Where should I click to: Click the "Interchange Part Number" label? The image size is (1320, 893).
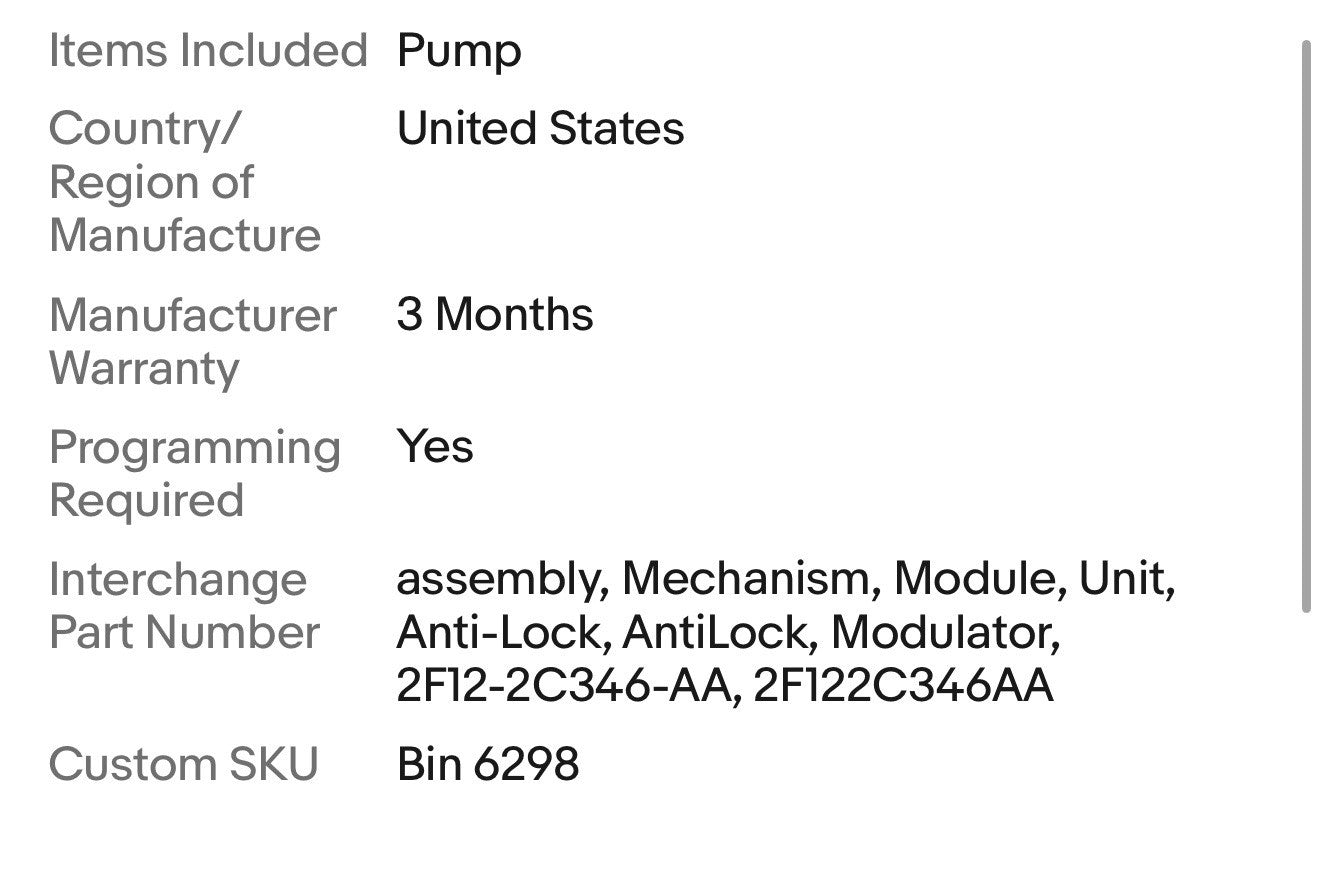(184, 606)
